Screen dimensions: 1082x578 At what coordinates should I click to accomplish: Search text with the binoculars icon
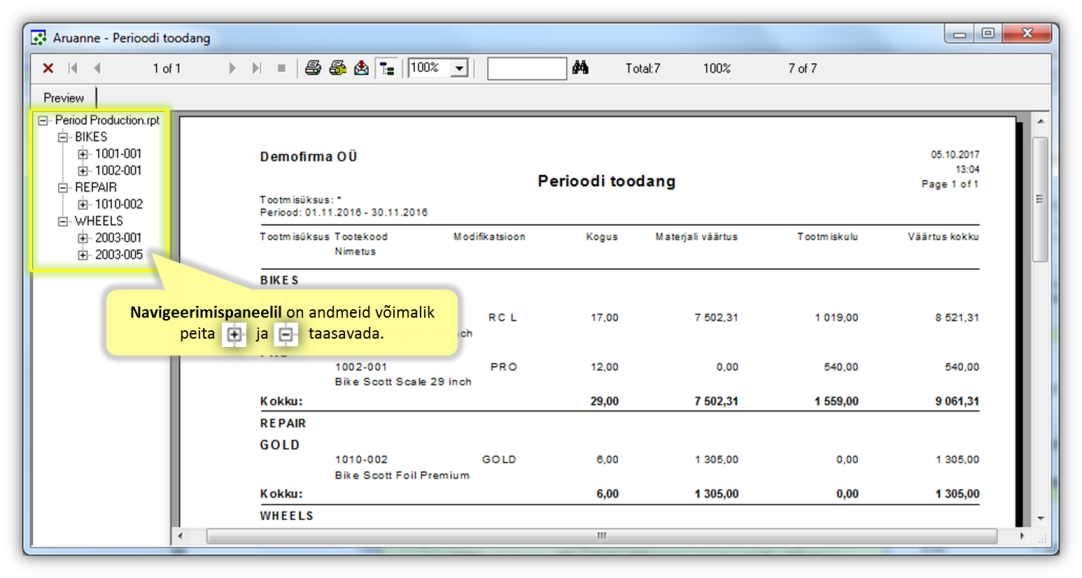click(x=580, y=68)
